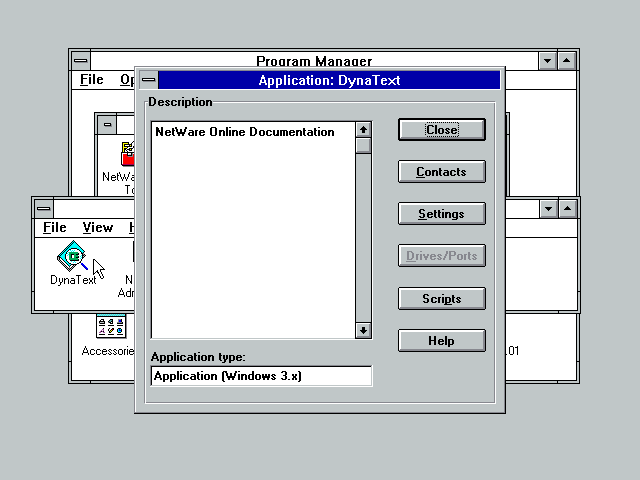Select the red NetWare toolbox icon
640x480 pixels.
click(x=128, y=154)
